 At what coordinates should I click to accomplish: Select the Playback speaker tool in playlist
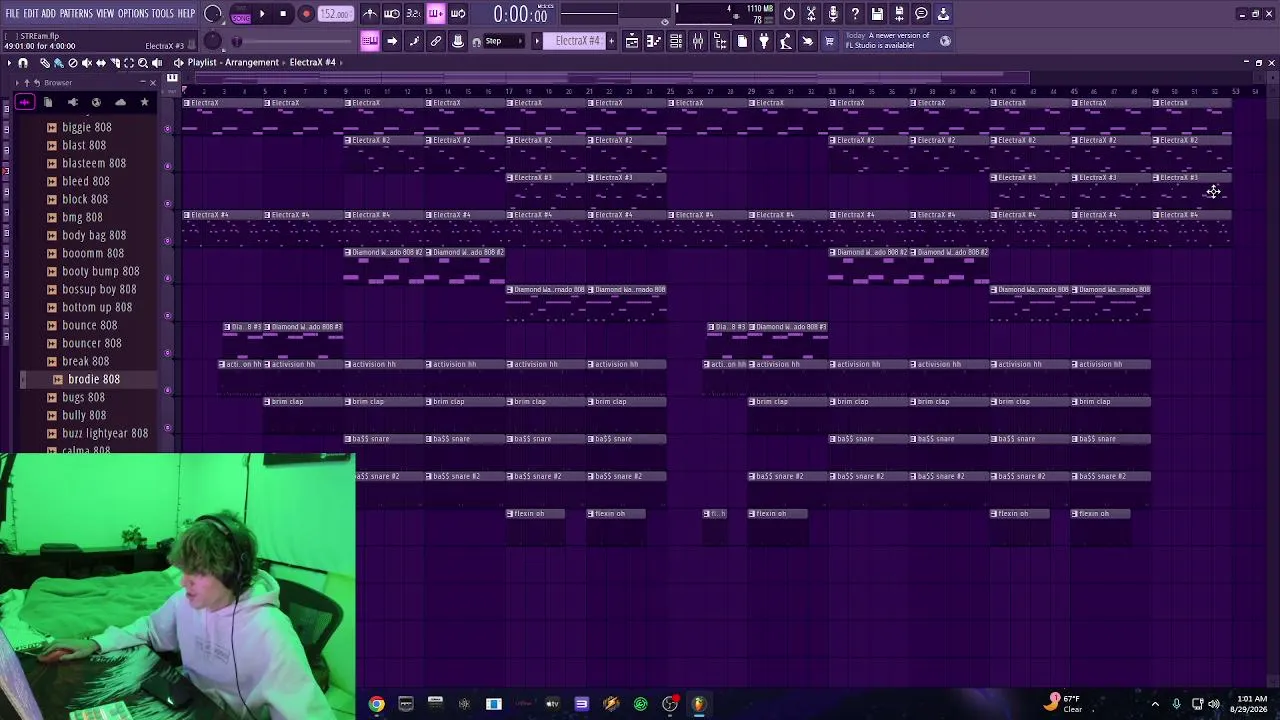157,63
